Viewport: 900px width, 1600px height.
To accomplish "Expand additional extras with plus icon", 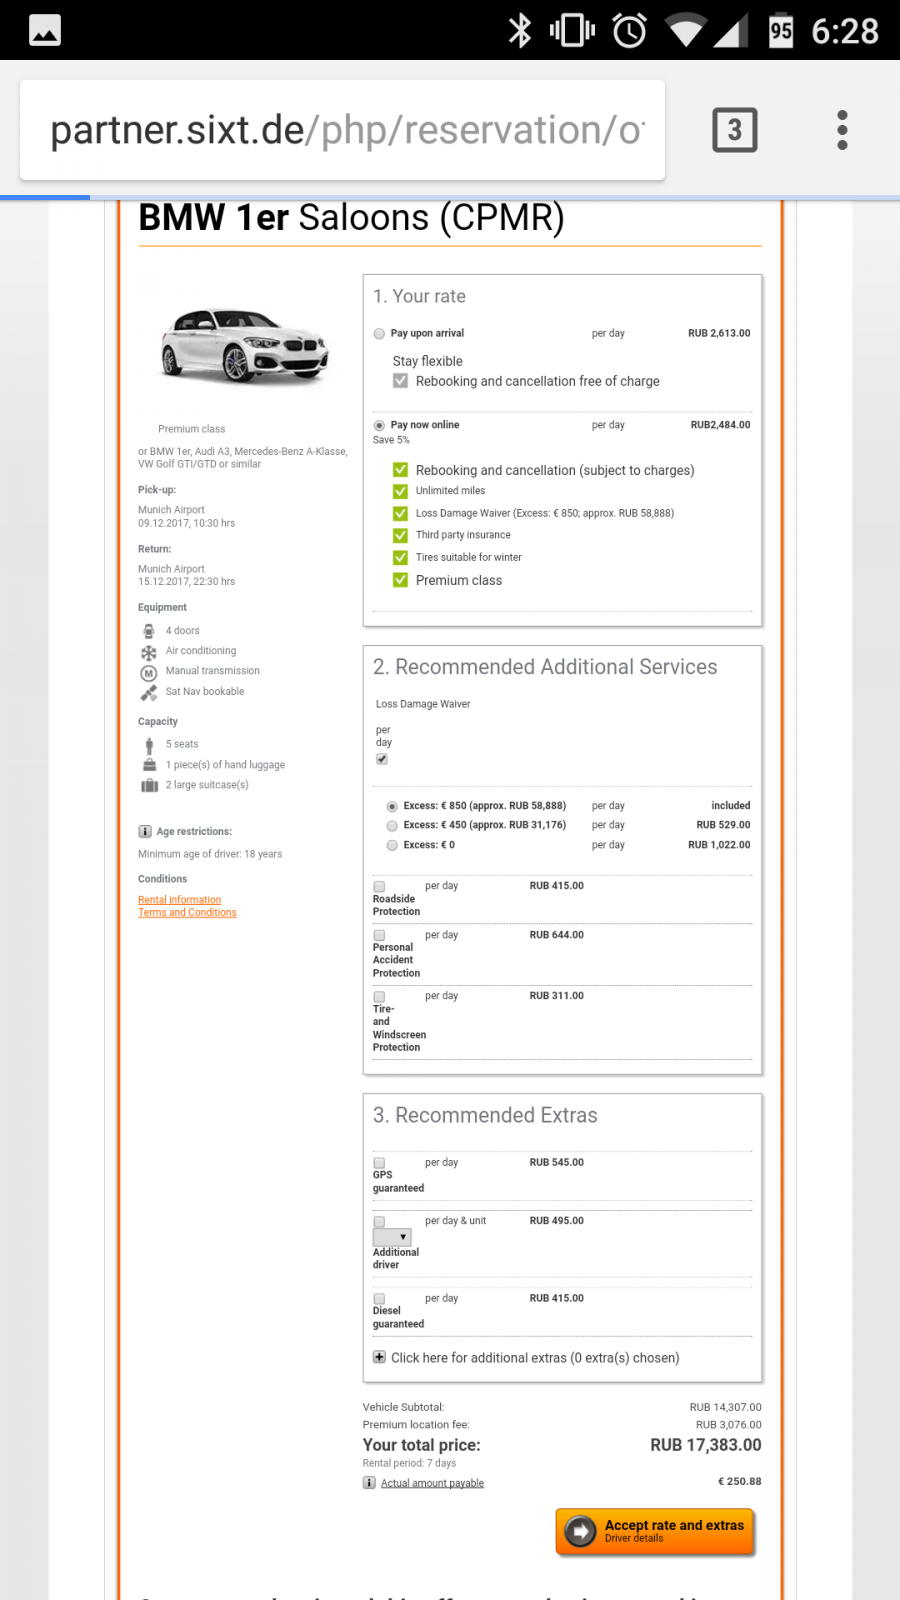I will click(379, 1357).
